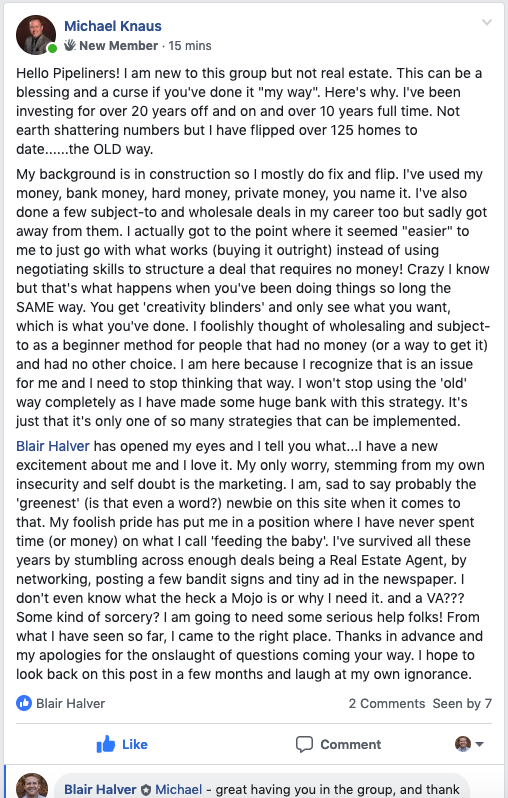Show the 2 Comments
Image resolution: width=508 pixels, height=798 pixels.
pos(387,703)
